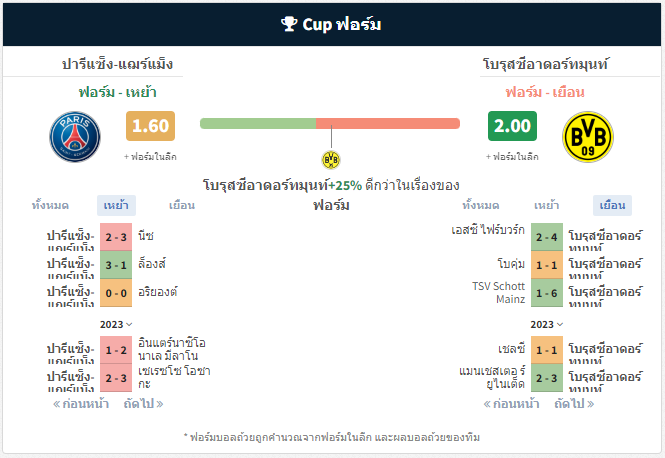Click the Borussia Dortmund BVB 09 logo
This screenshot has height=458, width=665.
(588, 137)
